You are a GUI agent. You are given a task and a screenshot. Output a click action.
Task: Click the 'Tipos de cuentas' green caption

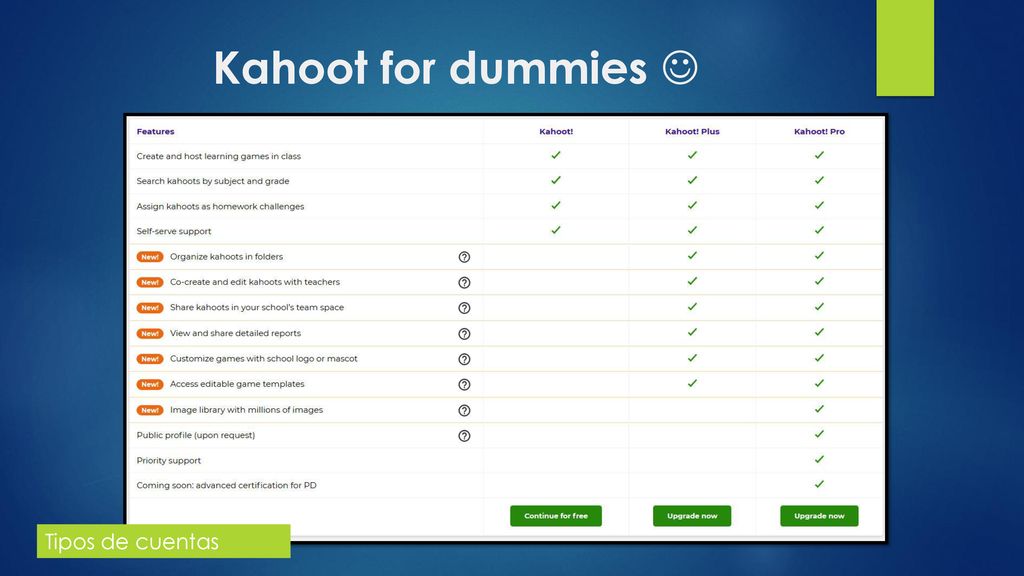pyautogui.click(x=163, y=541)
